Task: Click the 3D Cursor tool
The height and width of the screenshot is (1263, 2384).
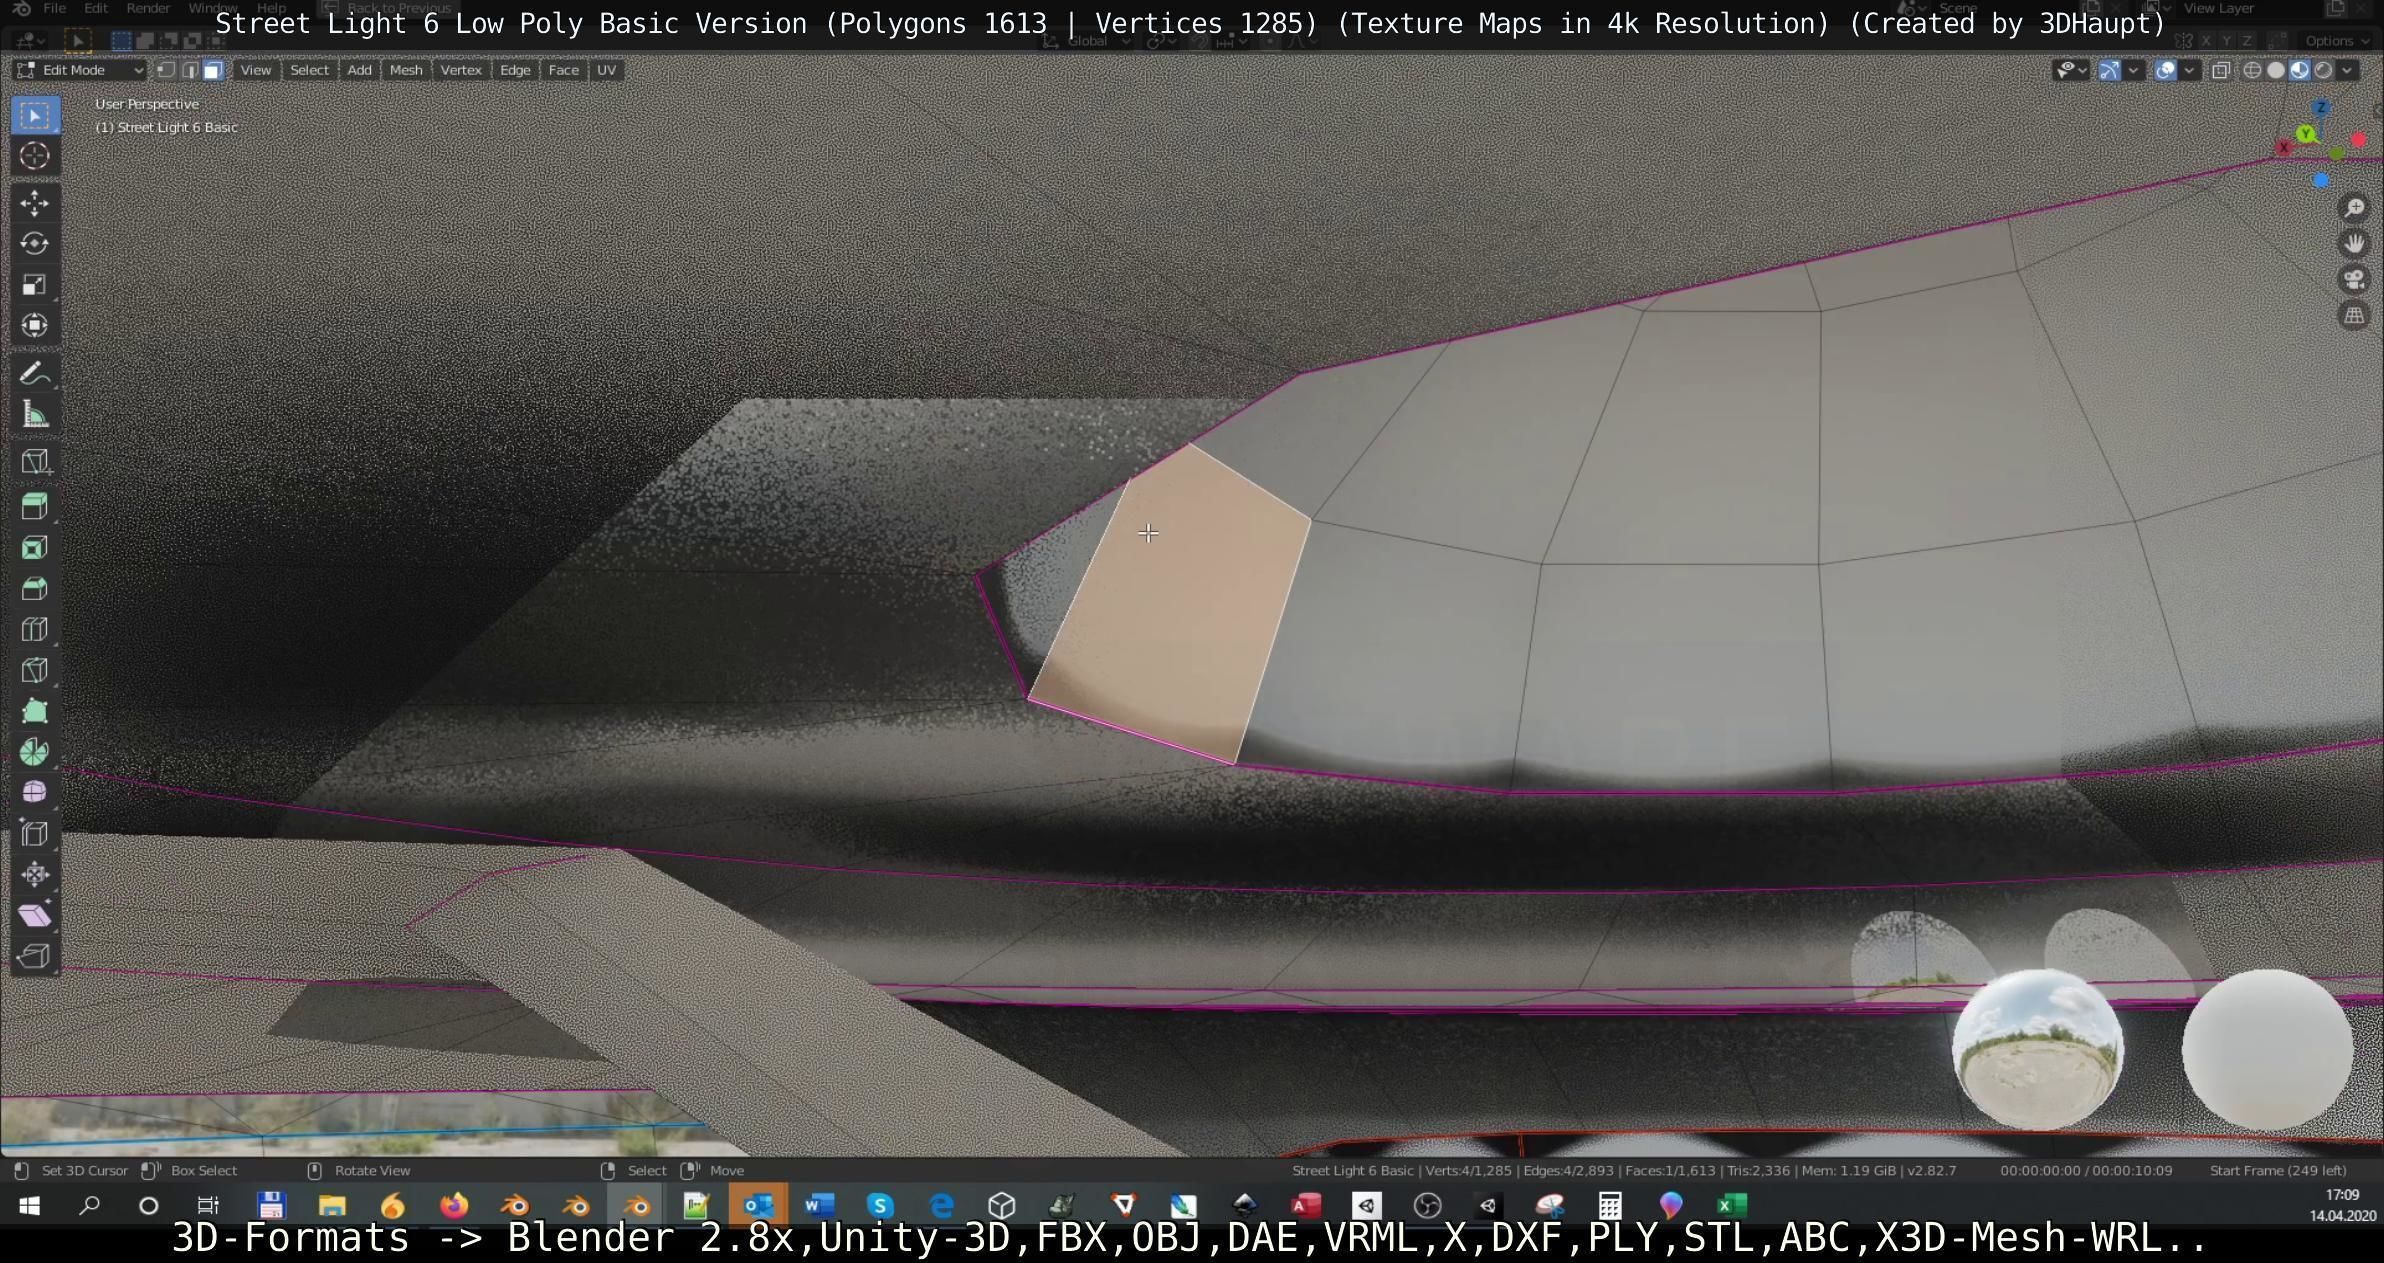Action: click(34, 156)
